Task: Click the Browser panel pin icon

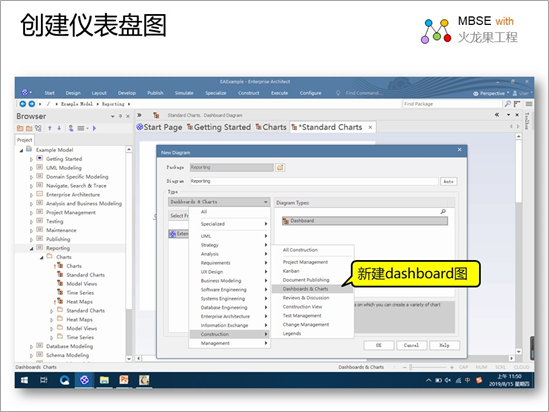Action: 120,116
